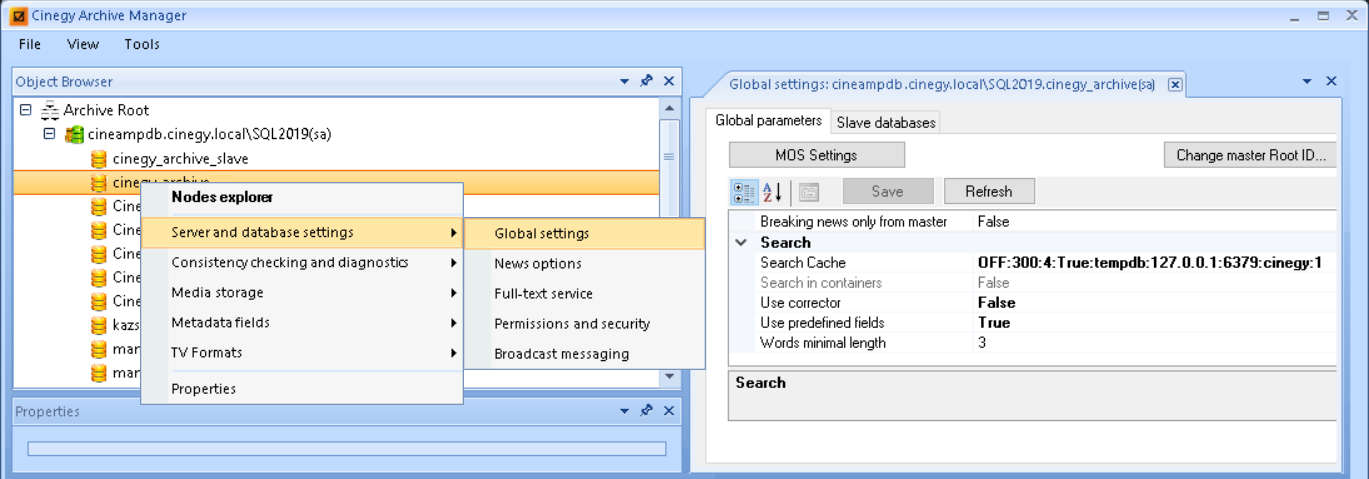The width and height of the screenshot is (1369, 479).
Task: Expand the Media storage submenu
Action: [454, 293]
